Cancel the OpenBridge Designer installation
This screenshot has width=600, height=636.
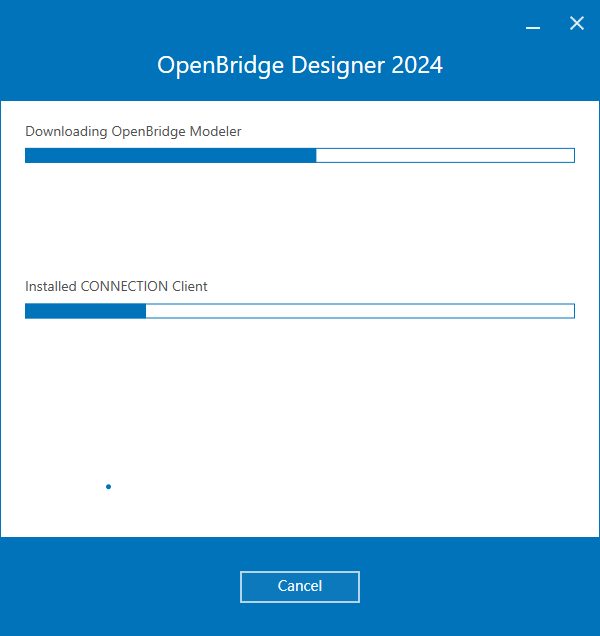300,587
